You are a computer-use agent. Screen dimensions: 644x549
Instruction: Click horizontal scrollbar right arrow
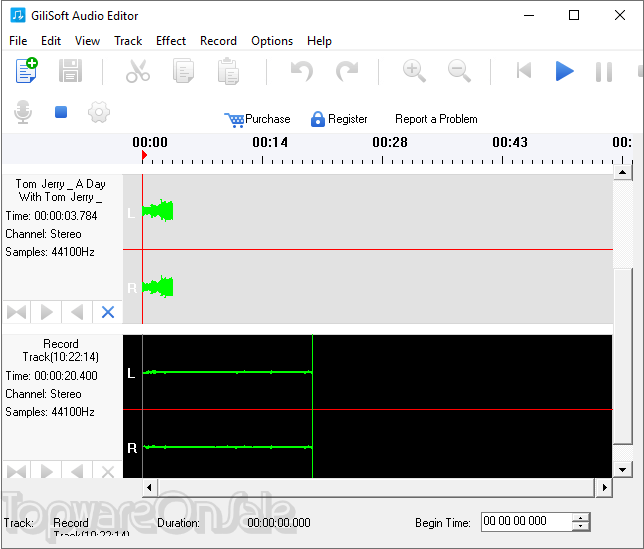604,487
